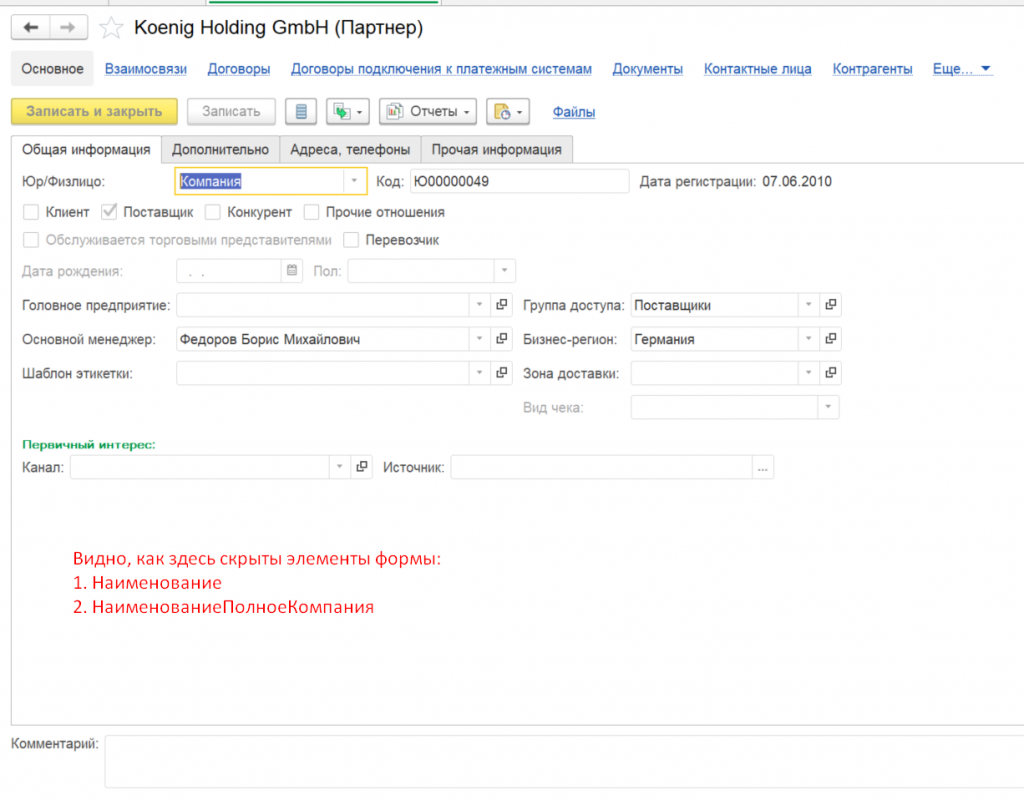Viewport: 1024px width, 800px height.
Task: Click the open icon beside Бизнес-регион field
Action: tap(830, 340)
